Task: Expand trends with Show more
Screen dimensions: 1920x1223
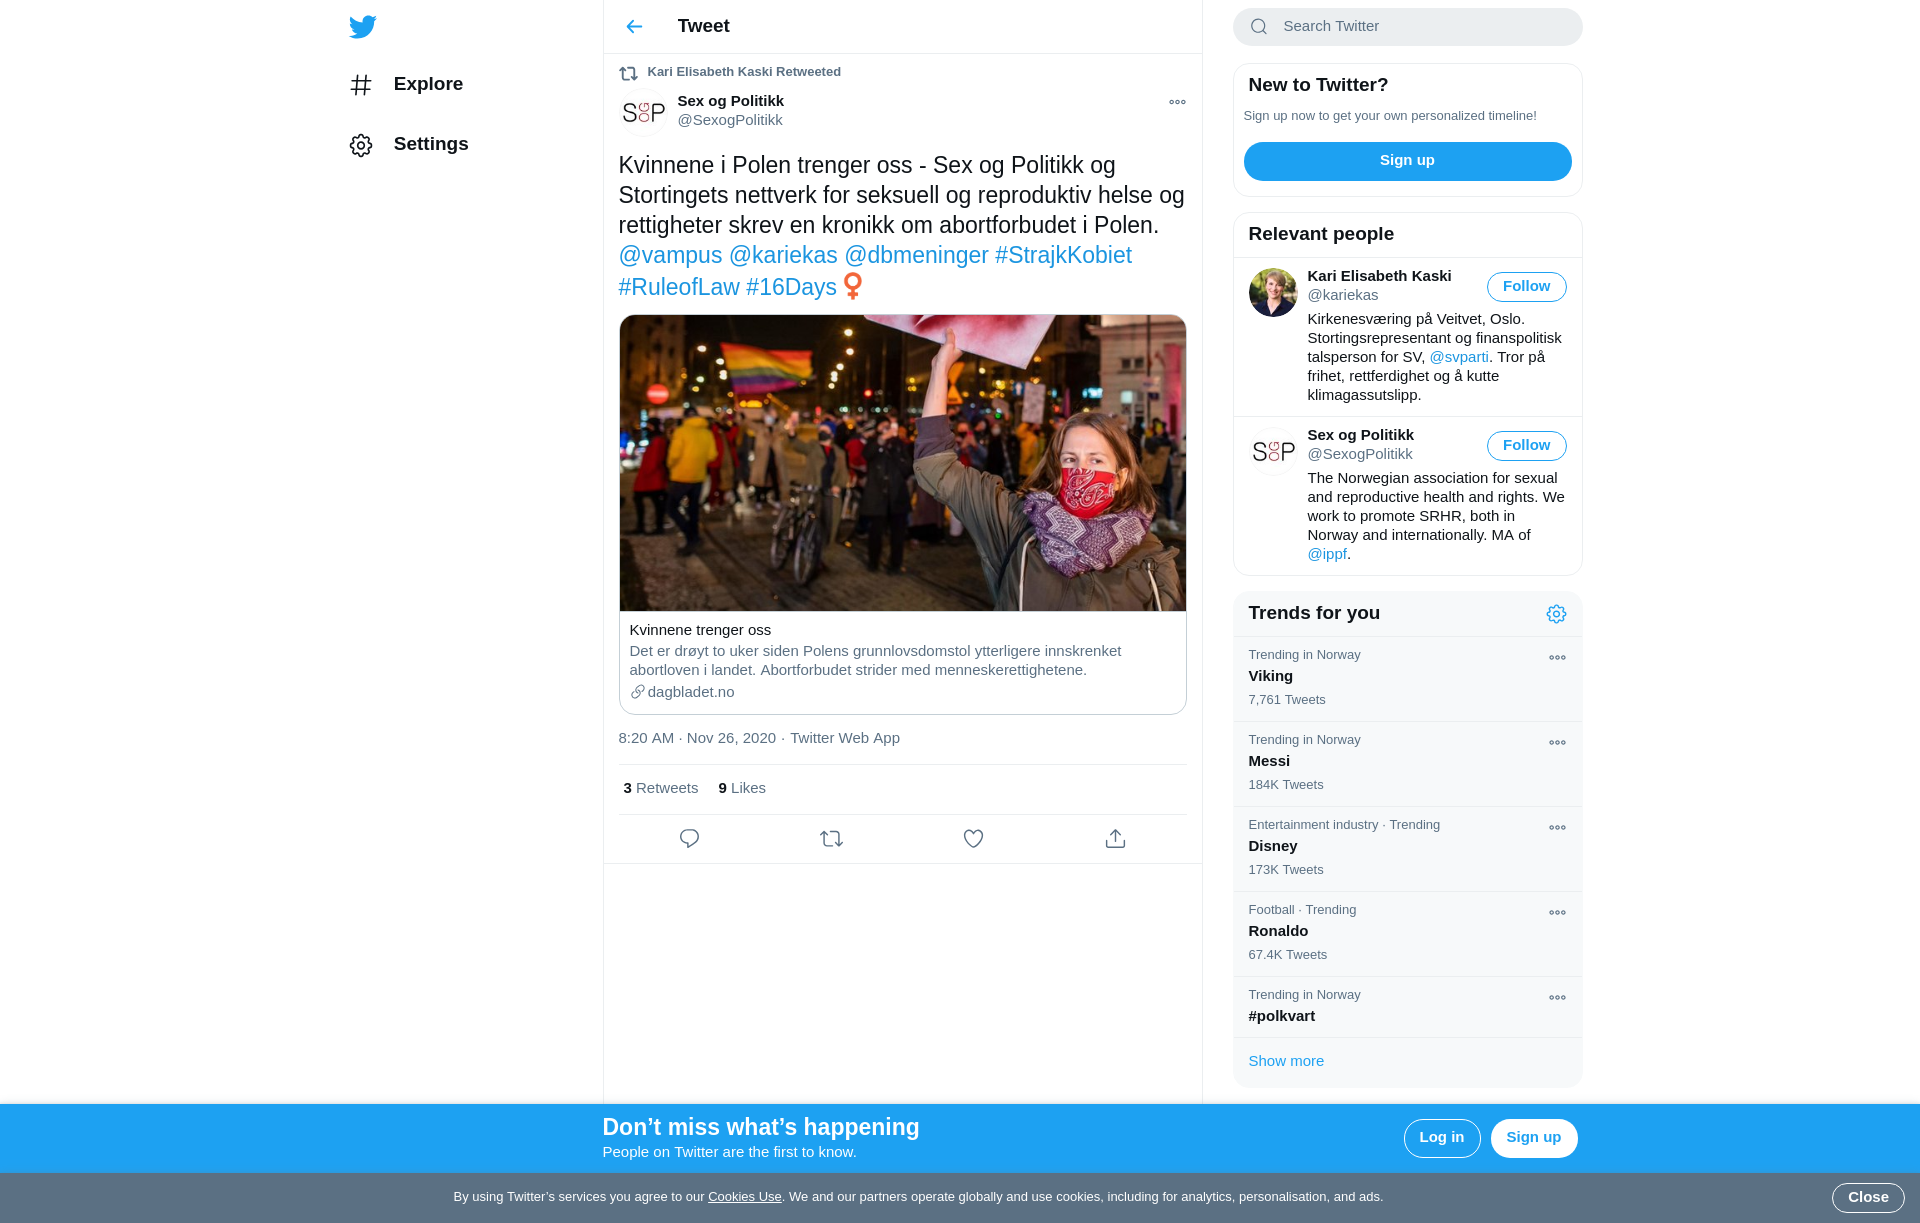Action: coord(1286,1061)
